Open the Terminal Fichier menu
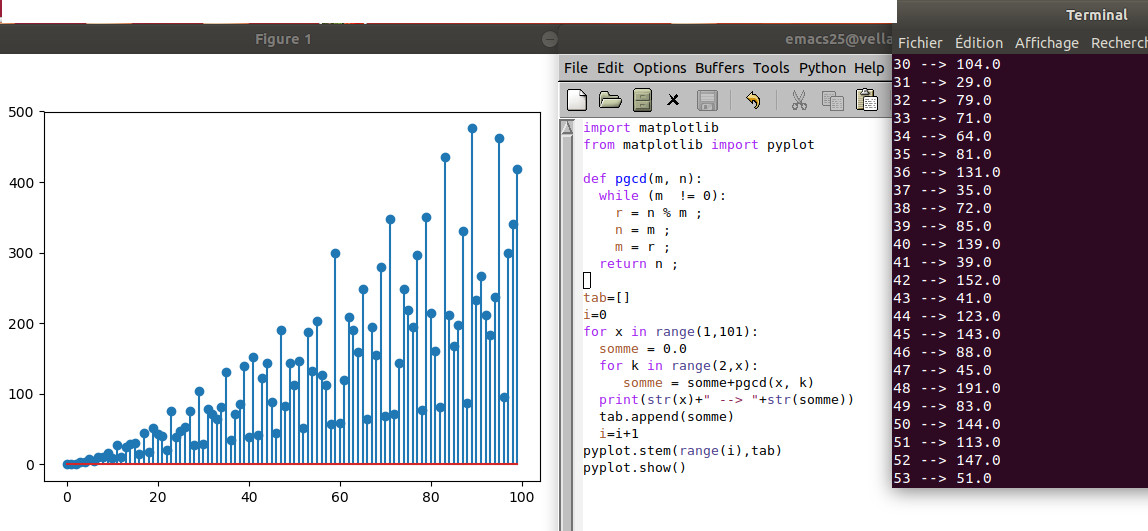This screenshot has height=531, width=1148. coord(920,43)
